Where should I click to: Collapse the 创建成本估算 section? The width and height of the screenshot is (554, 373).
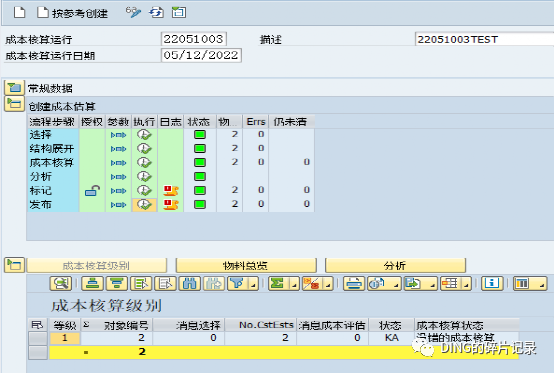[14, 104]
